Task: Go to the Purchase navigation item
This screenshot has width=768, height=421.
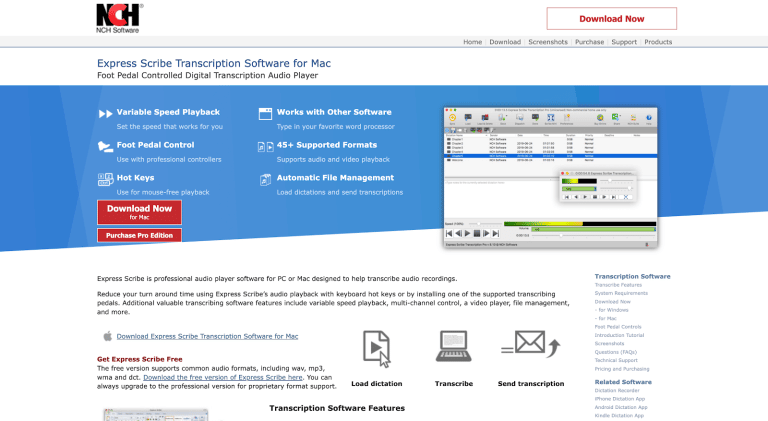Action: click(589, 42)
